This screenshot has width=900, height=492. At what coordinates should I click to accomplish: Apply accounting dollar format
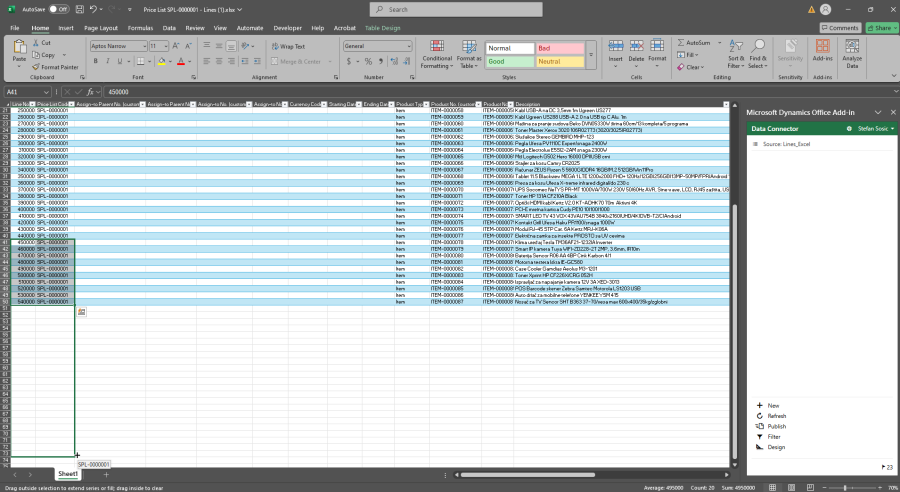click(348, 61)
